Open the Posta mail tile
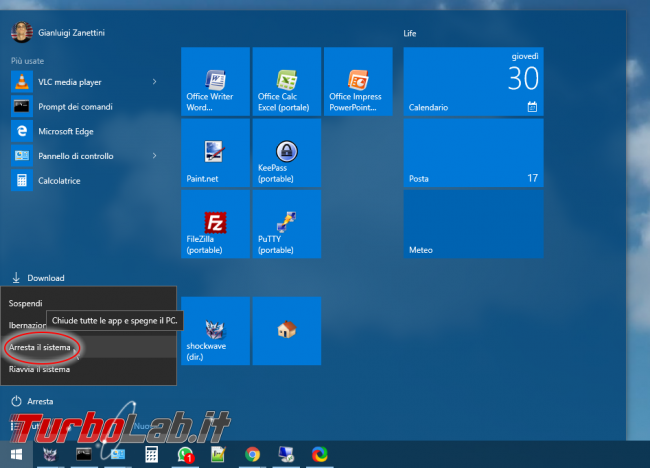This screenshot has height=468, width=650. click(473, 153)
